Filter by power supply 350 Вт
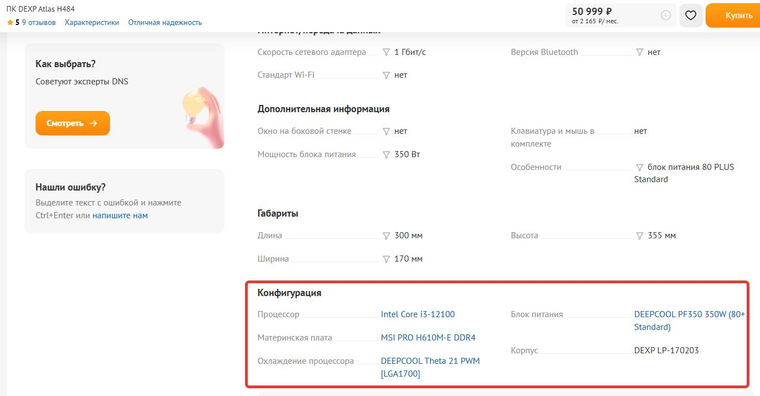This screenshot has height=396, width=760. 386,155
